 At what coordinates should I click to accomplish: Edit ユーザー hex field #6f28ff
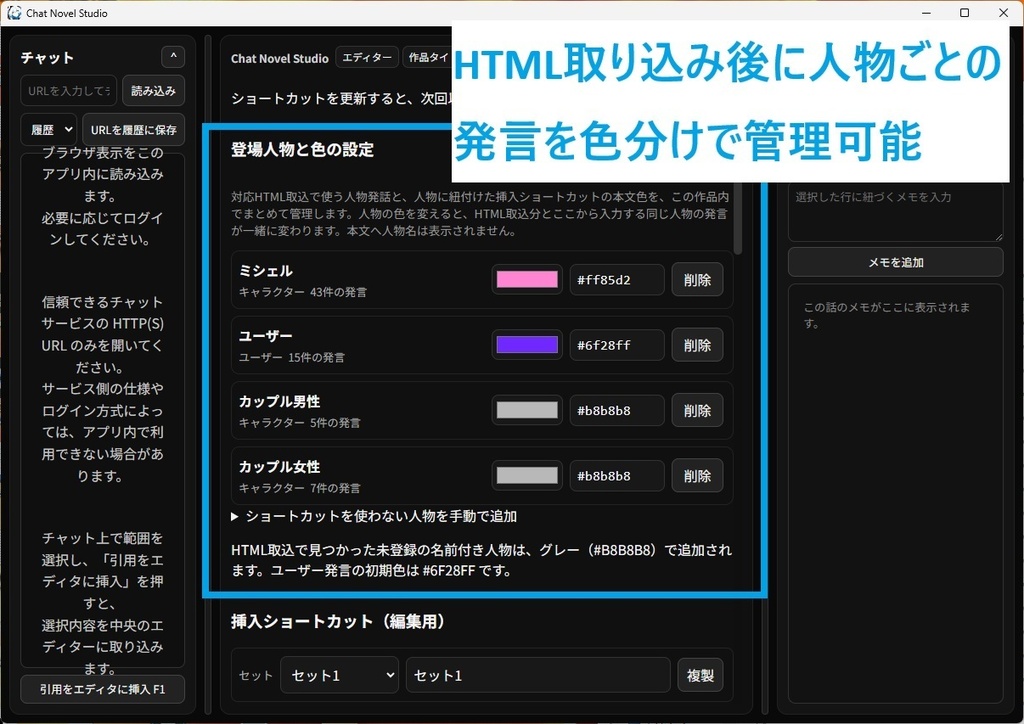(x=616, y=345)
